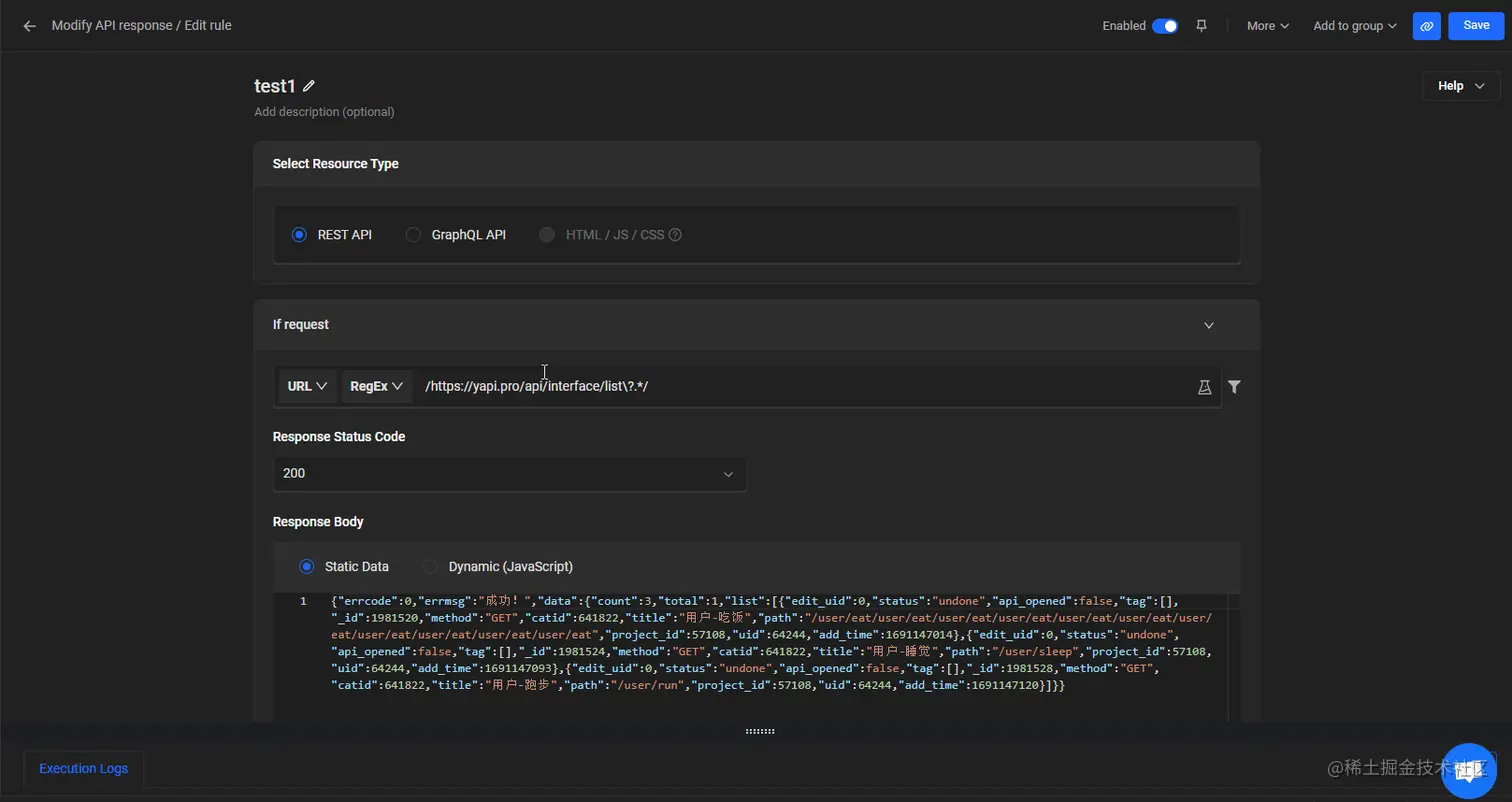Grab the bottom panel resize handle
Image resolution: width=1512 pixels, height=802 pixels.
coord(760,731)
